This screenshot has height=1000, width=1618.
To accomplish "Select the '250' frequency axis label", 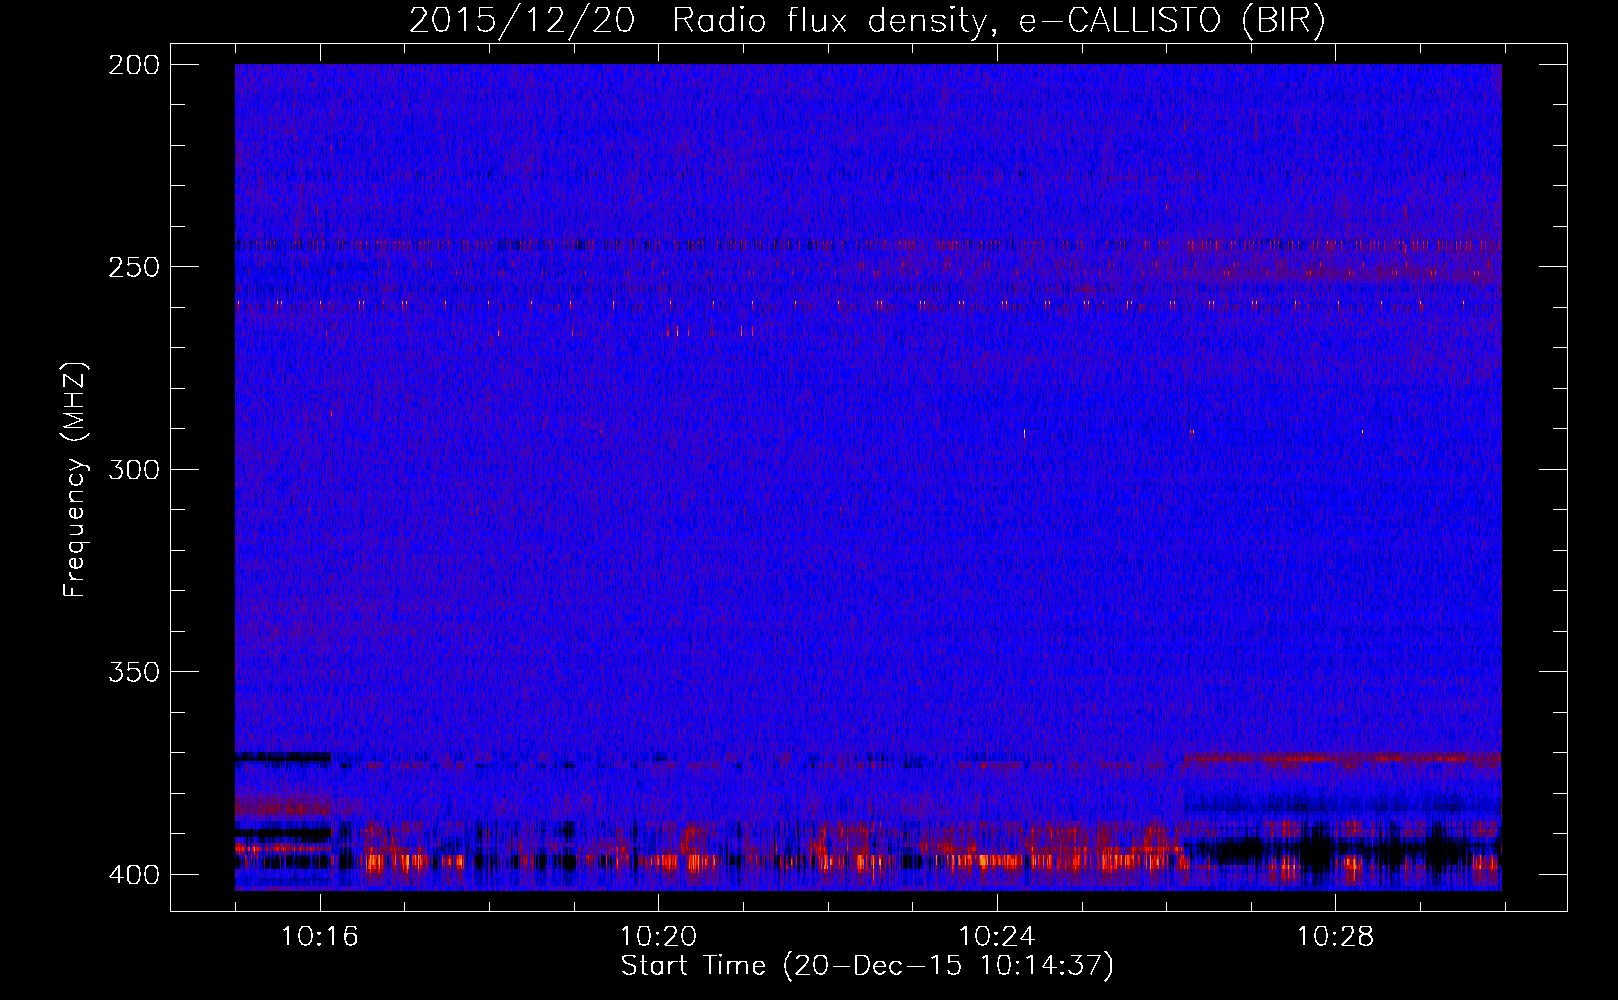I will pyautogui.click(x=134, y=267).
